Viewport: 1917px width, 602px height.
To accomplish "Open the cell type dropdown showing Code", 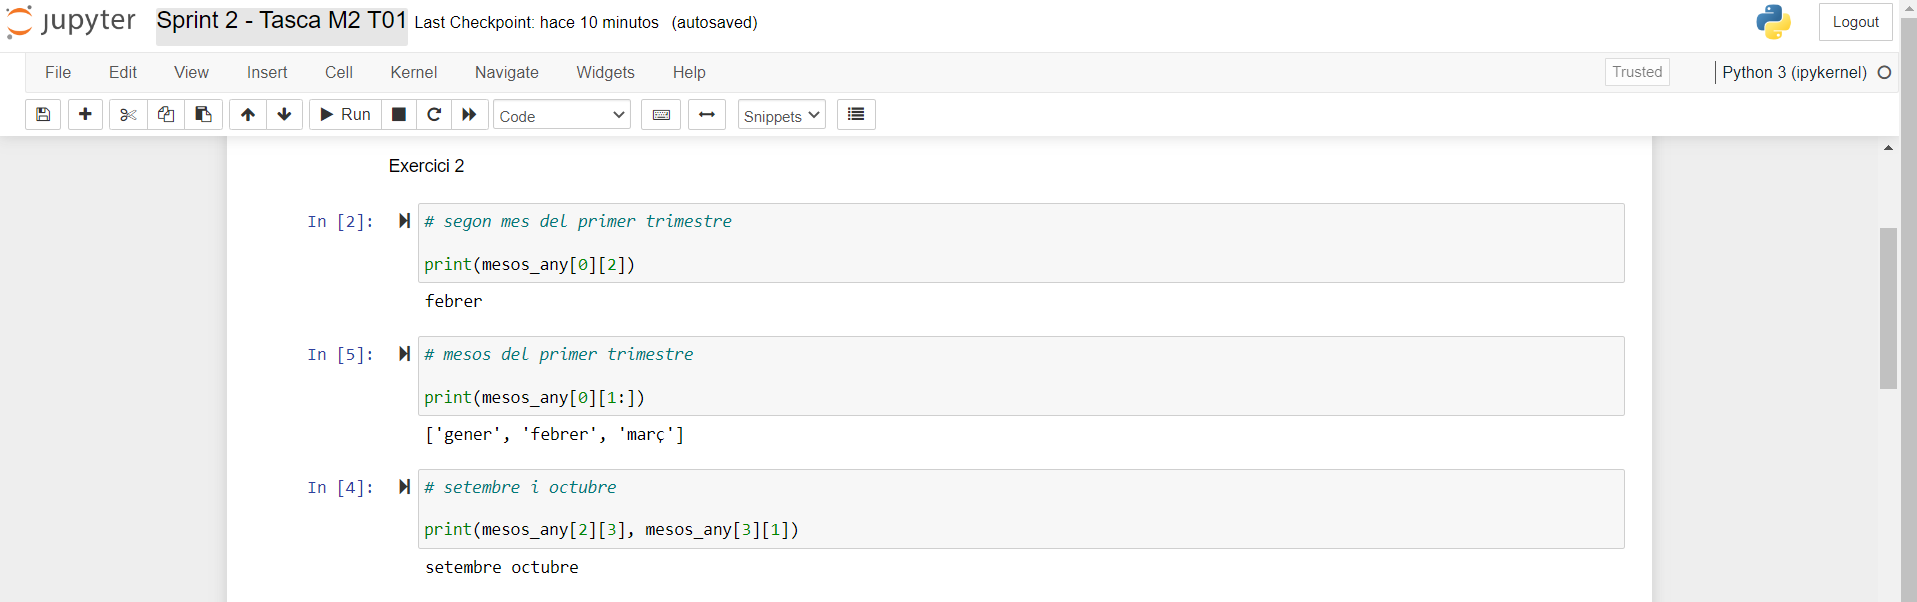I will 561,114.
